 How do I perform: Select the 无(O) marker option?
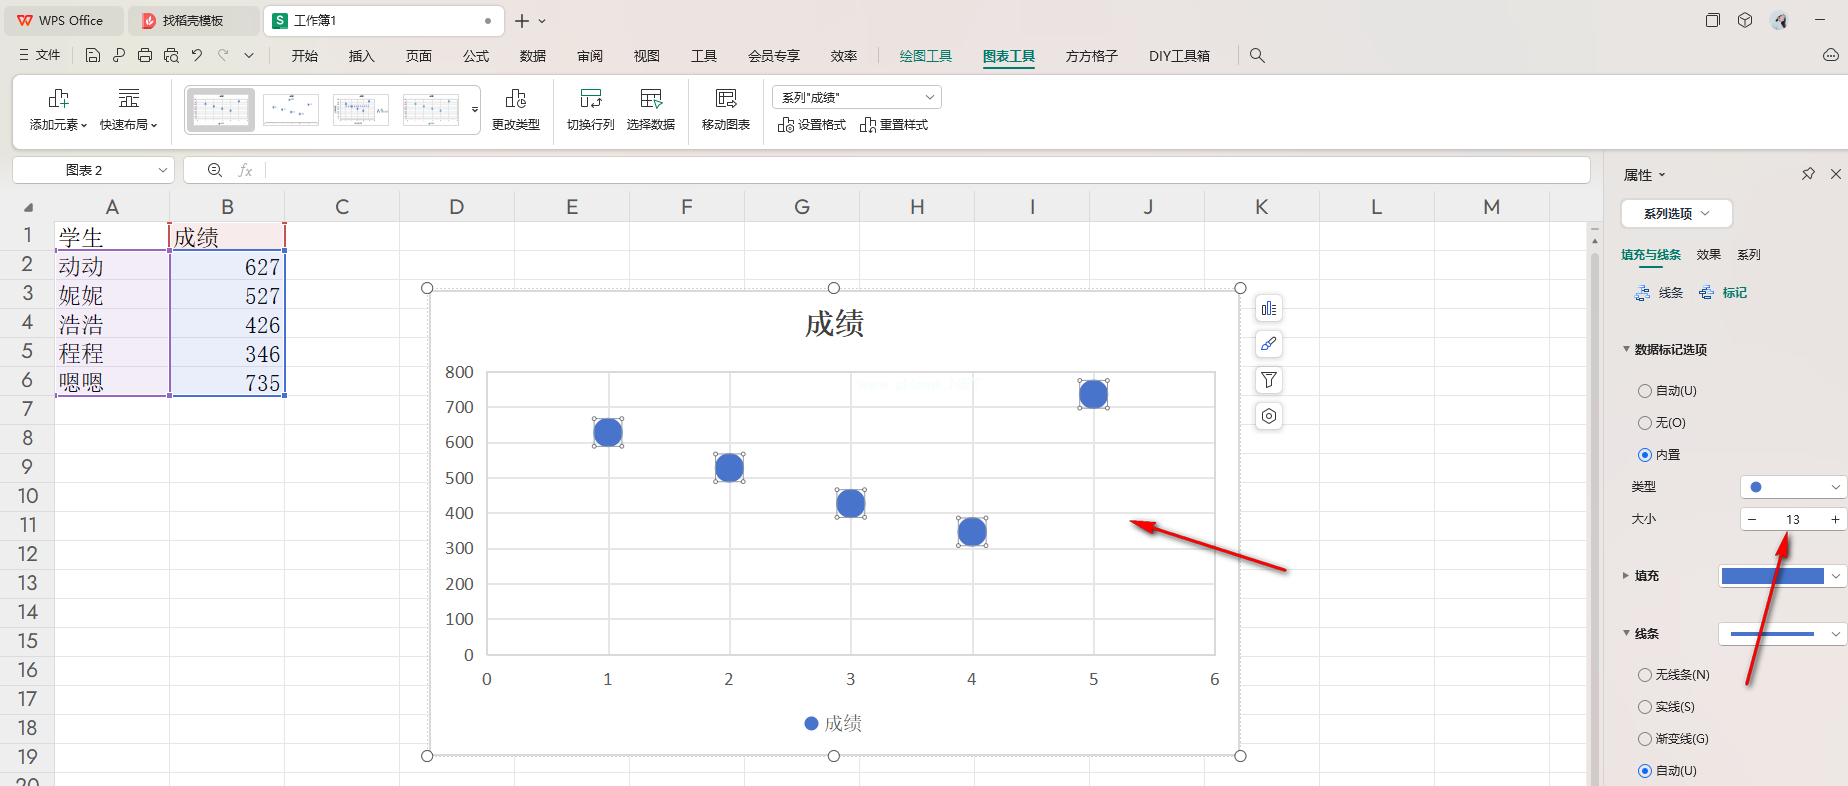1645,423
